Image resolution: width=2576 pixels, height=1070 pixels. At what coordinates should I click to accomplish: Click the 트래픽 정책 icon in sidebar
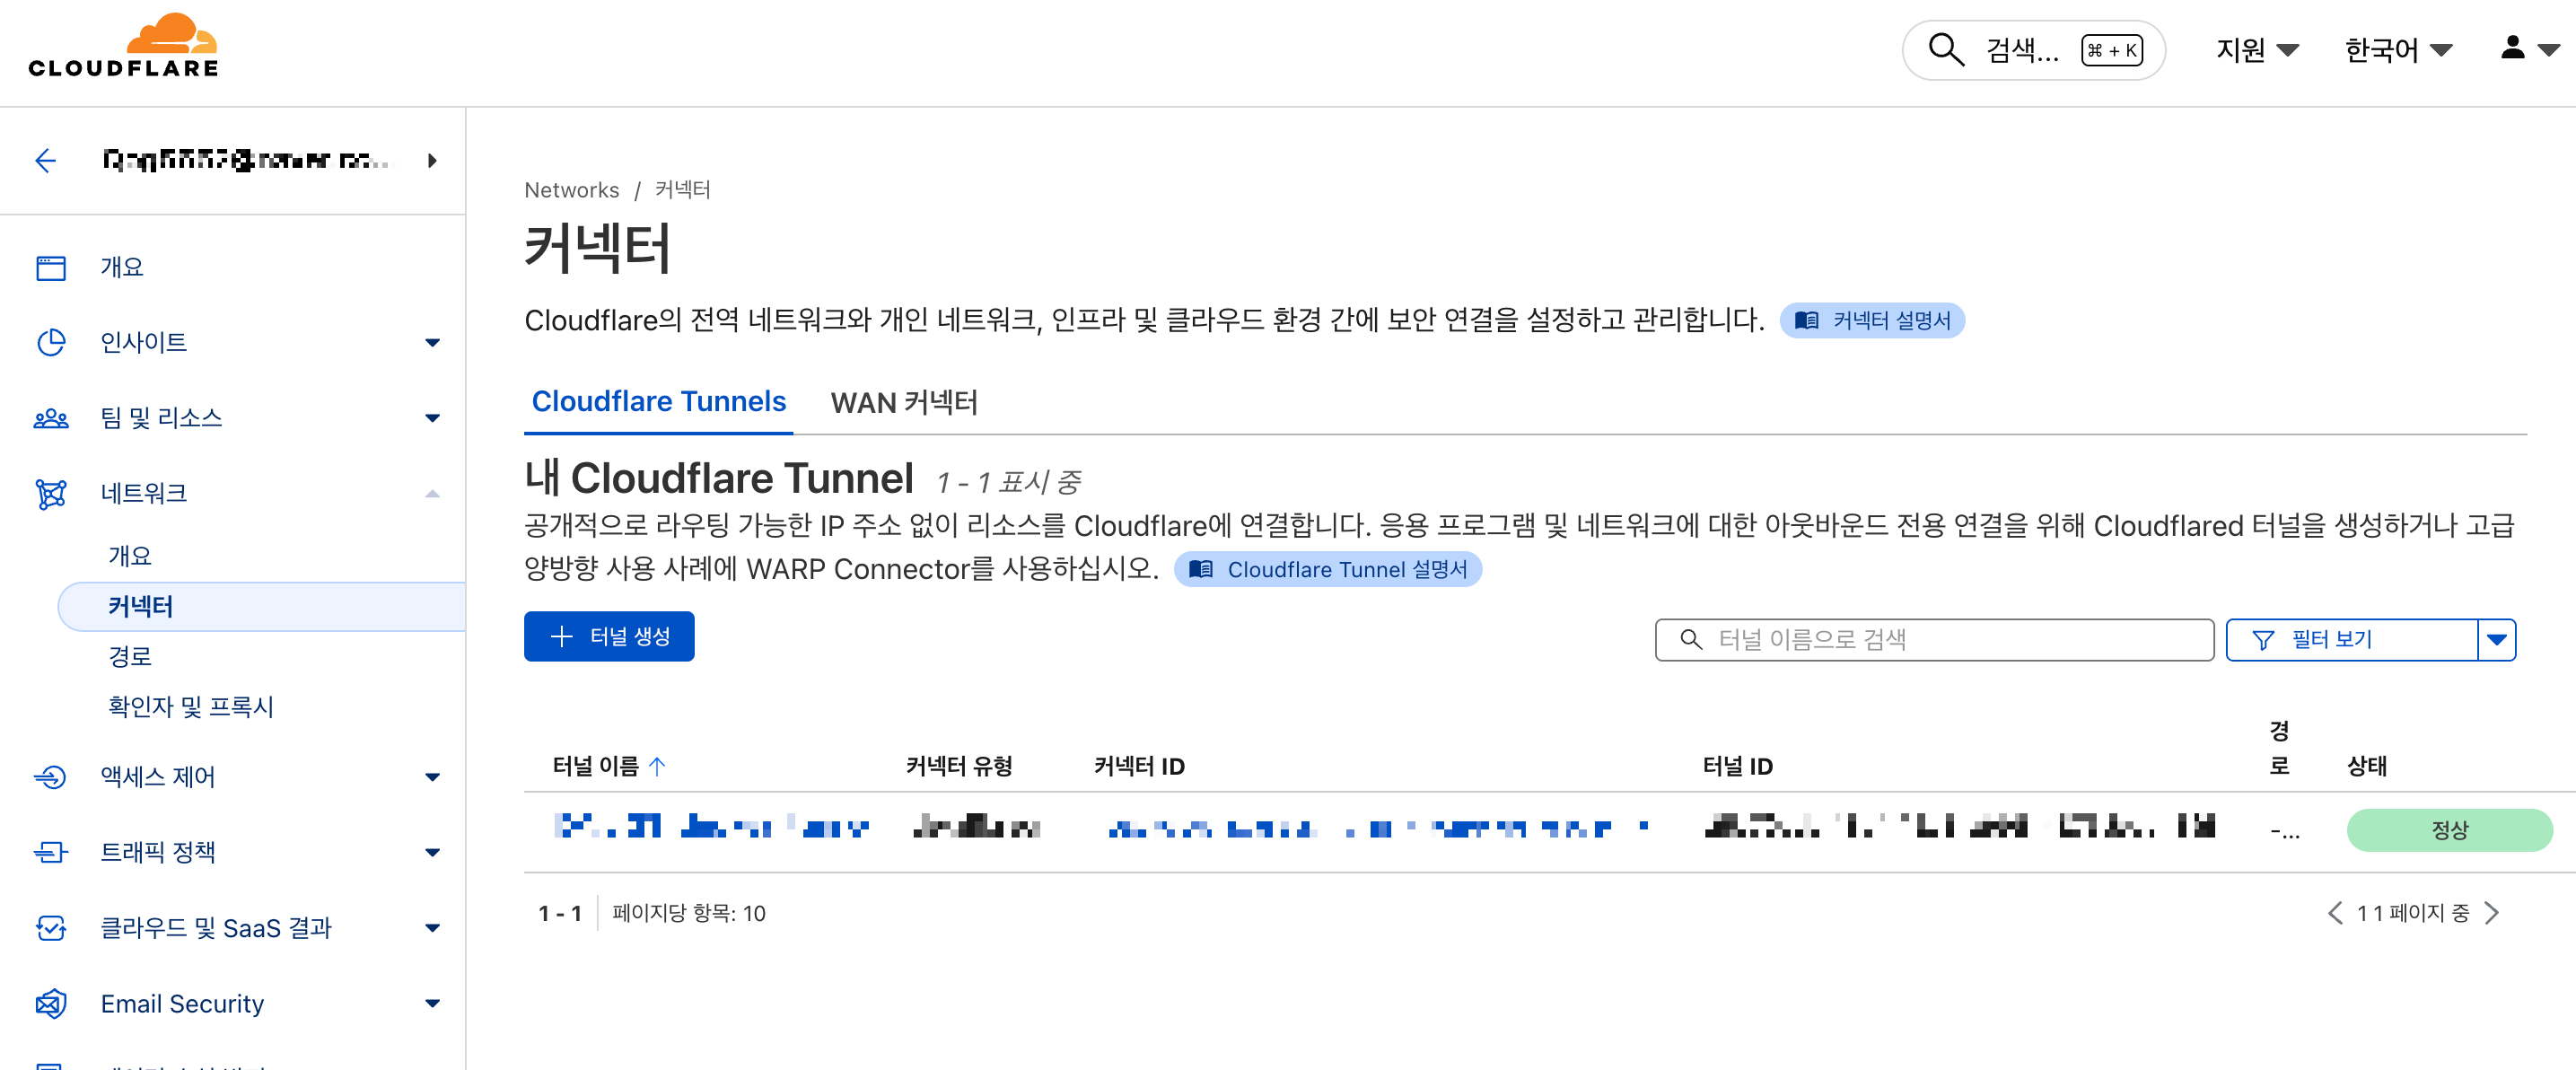[50, 852]
